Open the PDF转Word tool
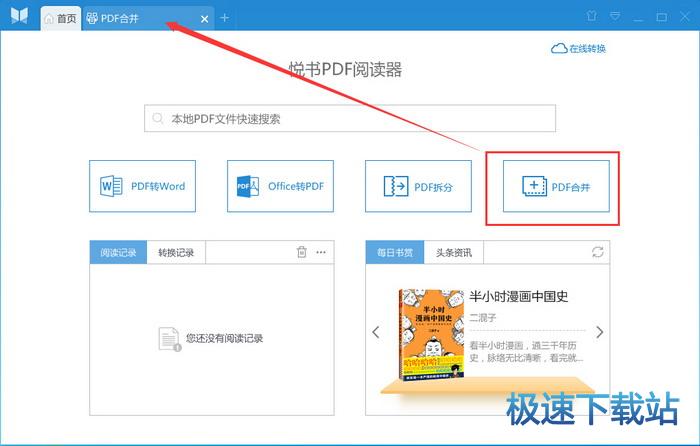 click(x=142, y=186)
